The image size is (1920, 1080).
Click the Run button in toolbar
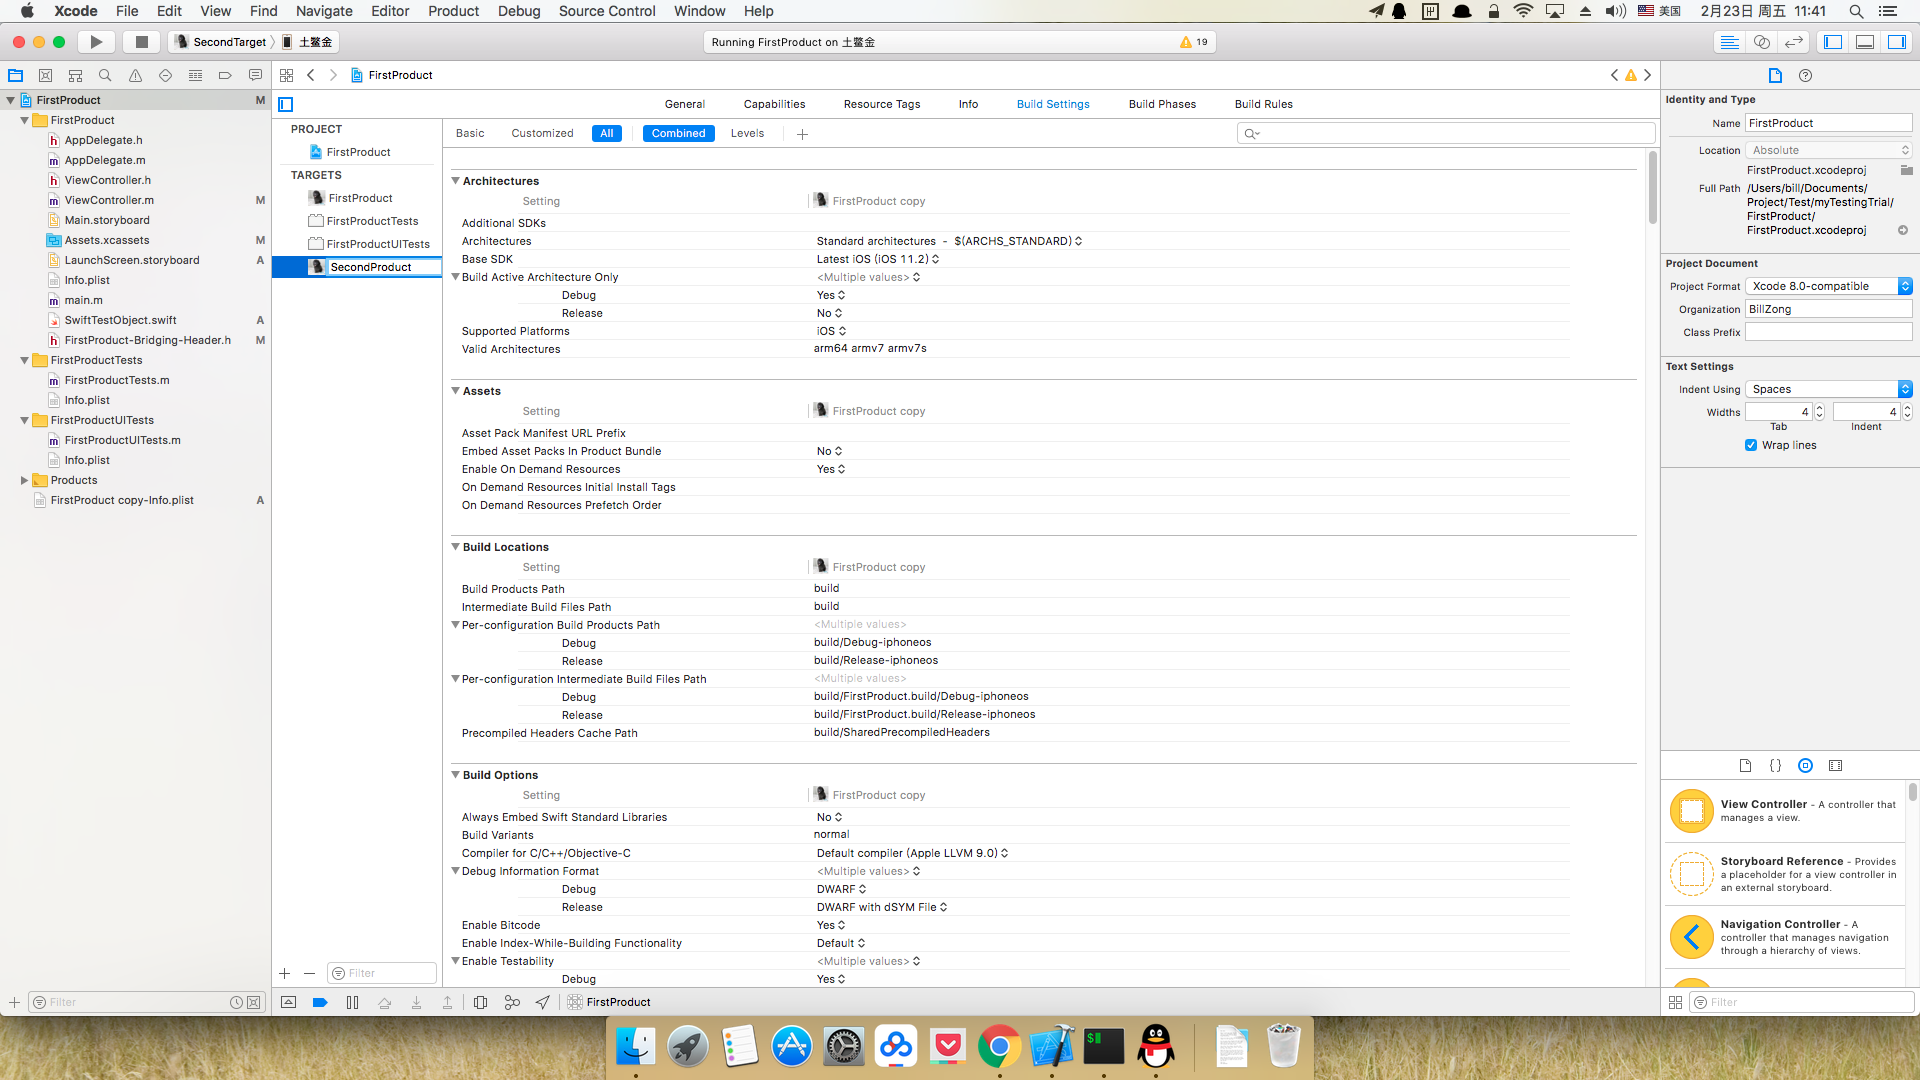96,42
